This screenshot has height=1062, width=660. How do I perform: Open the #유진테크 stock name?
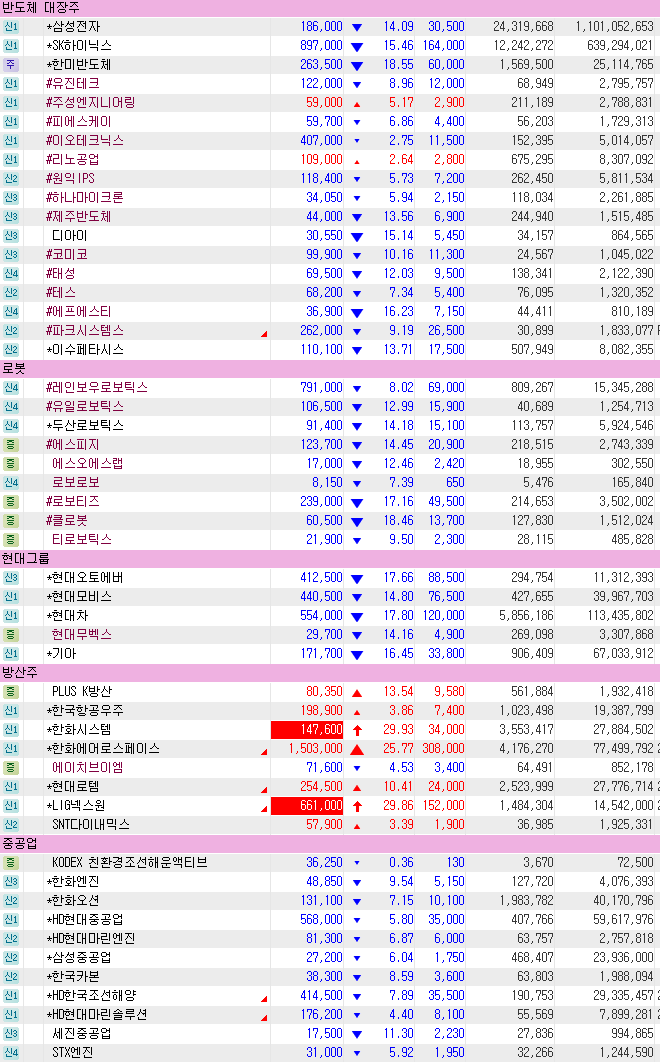(73, 83)
